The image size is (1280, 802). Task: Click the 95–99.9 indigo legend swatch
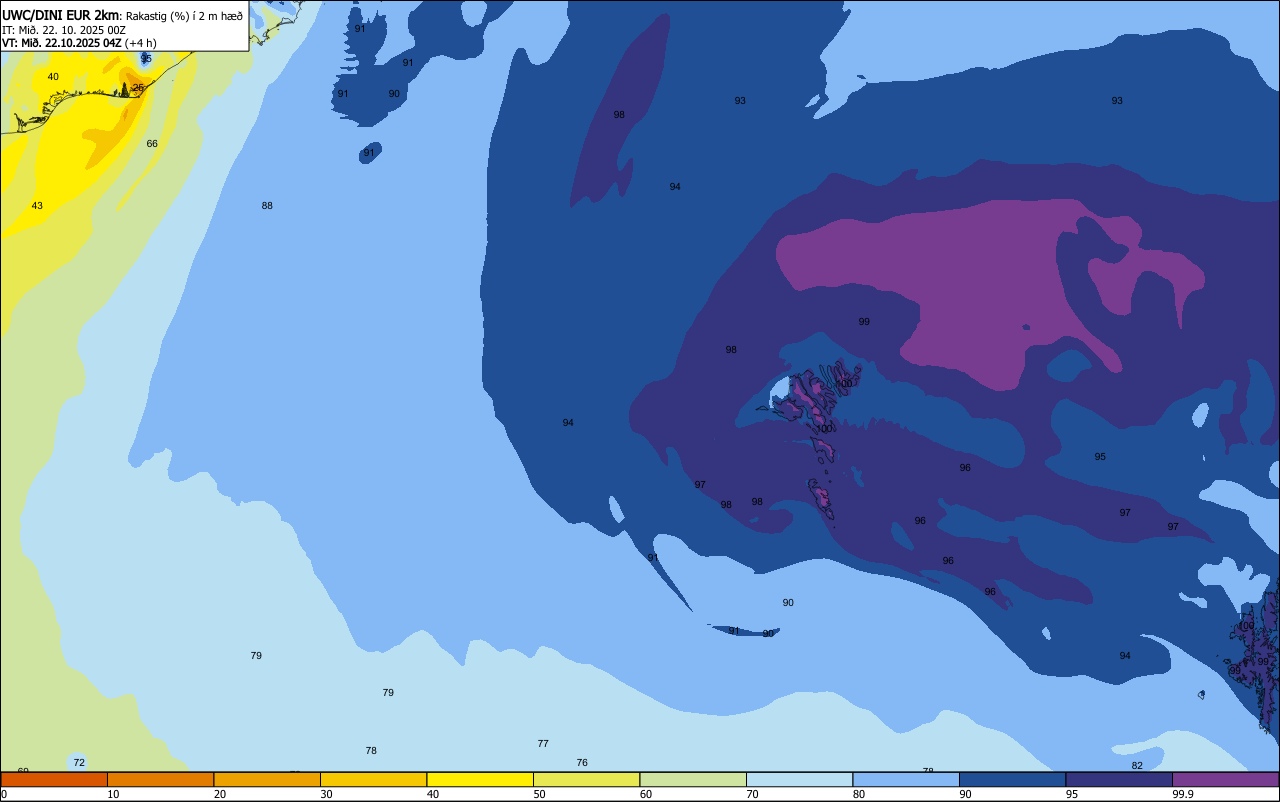click(x=1119, y=779)
